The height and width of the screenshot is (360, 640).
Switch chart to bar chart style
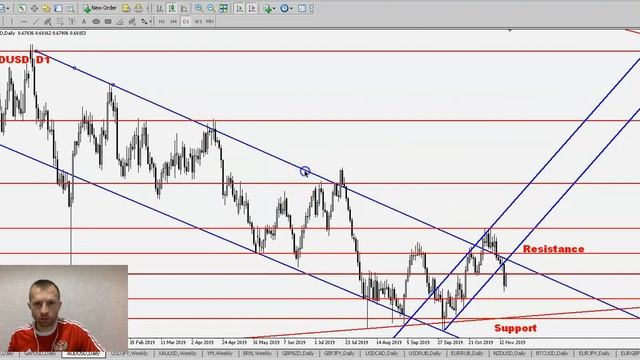[x=160, y=8]
